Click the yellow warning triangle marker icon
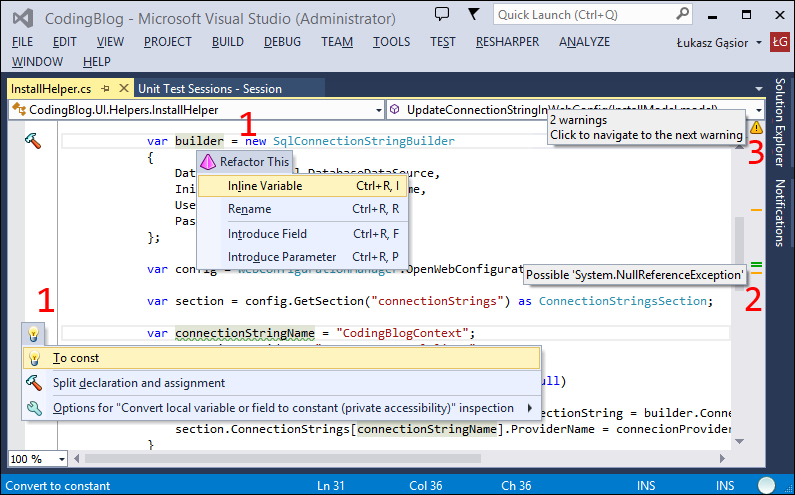 tap(756, 127)
